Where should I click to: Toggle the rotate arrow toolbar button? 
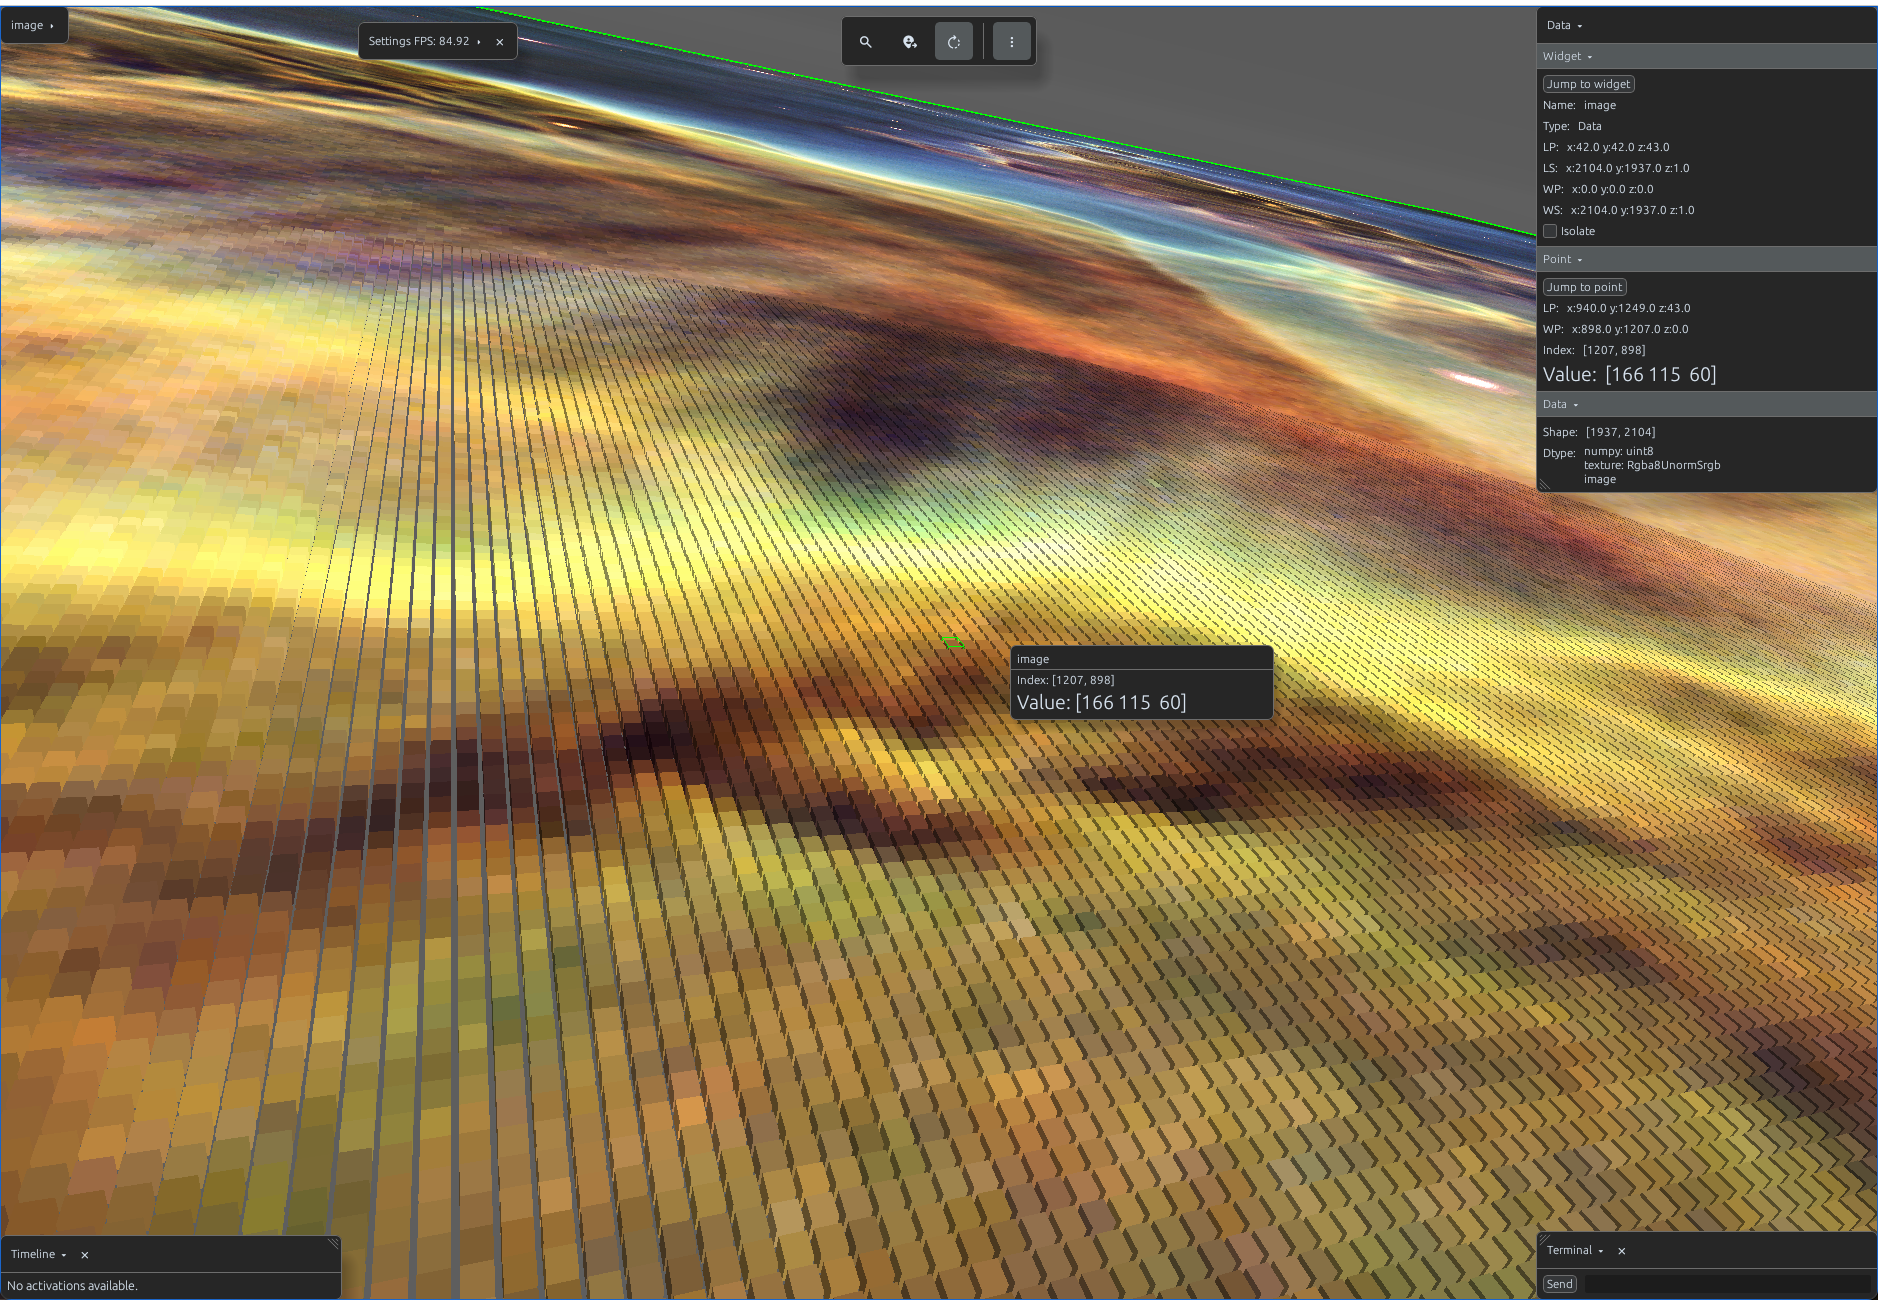click(x=954, y=42)
